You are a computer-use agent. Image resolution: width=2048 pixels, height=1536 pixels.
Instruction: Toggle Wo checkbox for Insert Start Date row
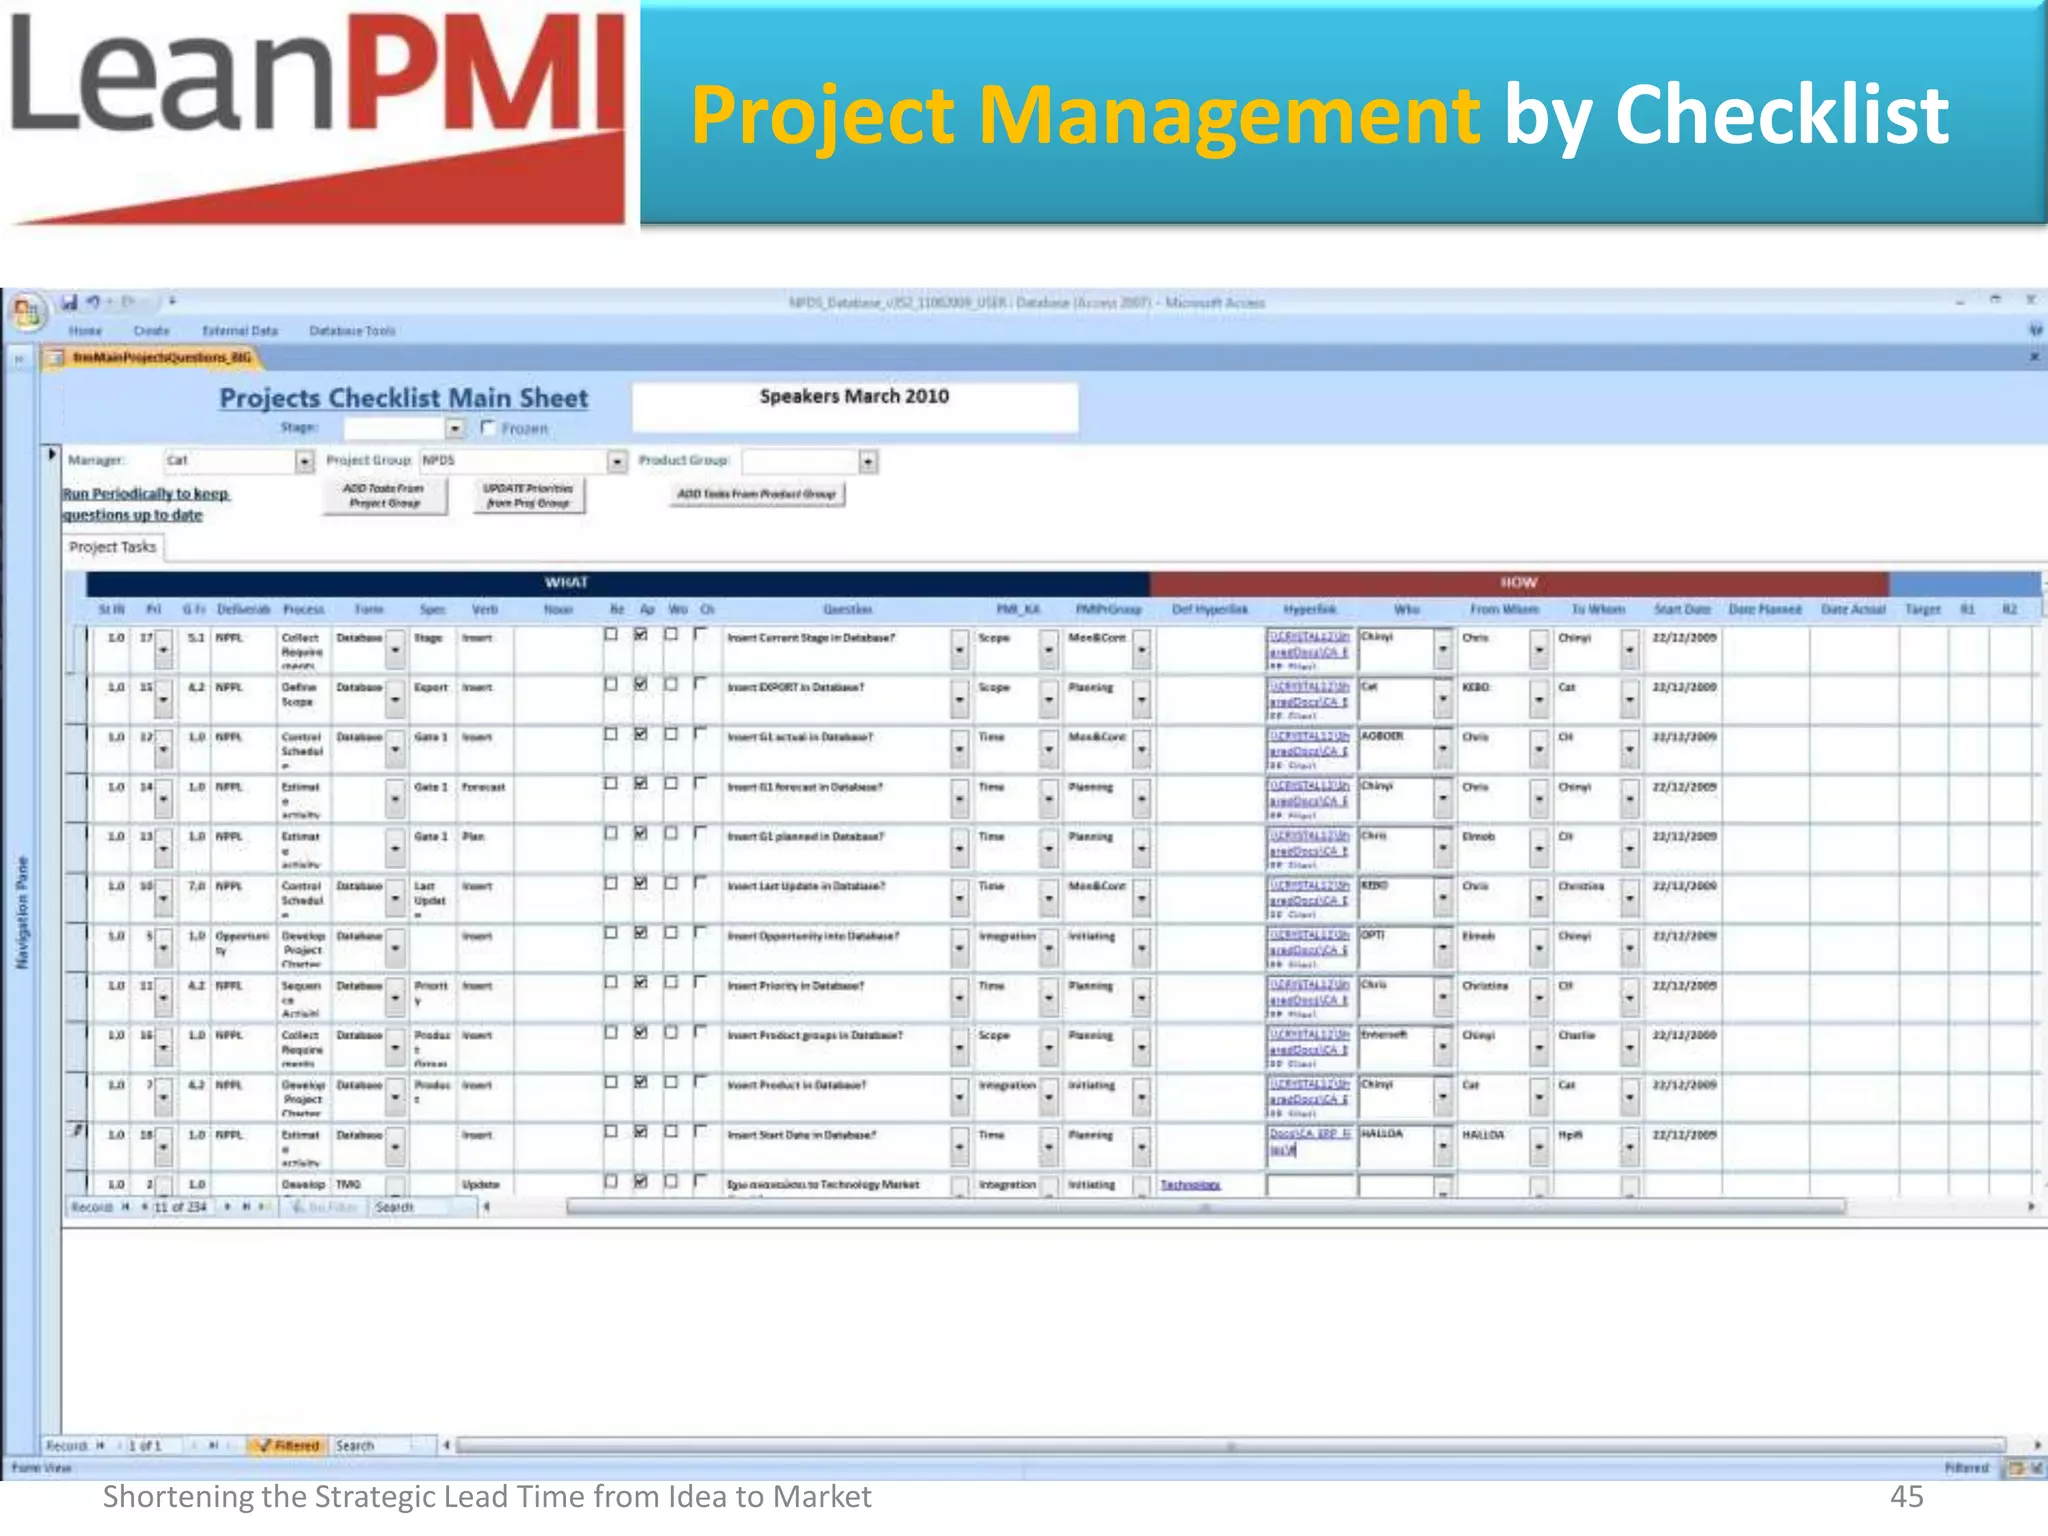tap(671, 1132)
